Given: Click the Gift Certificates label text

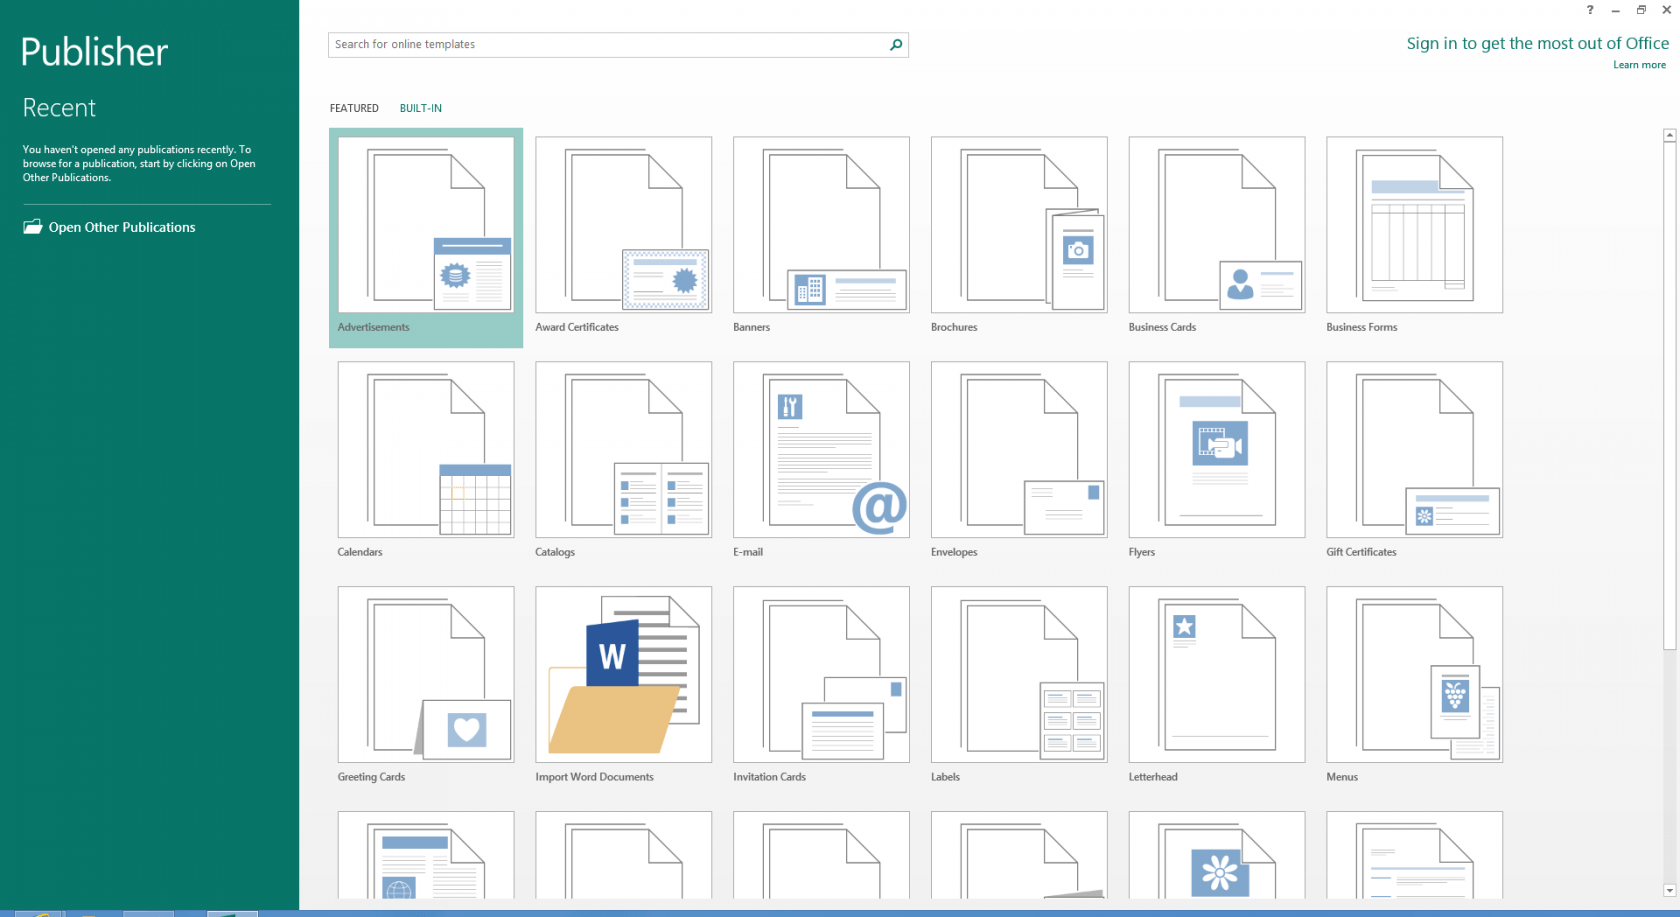Looking at the screenshot, I should 1361,552.
